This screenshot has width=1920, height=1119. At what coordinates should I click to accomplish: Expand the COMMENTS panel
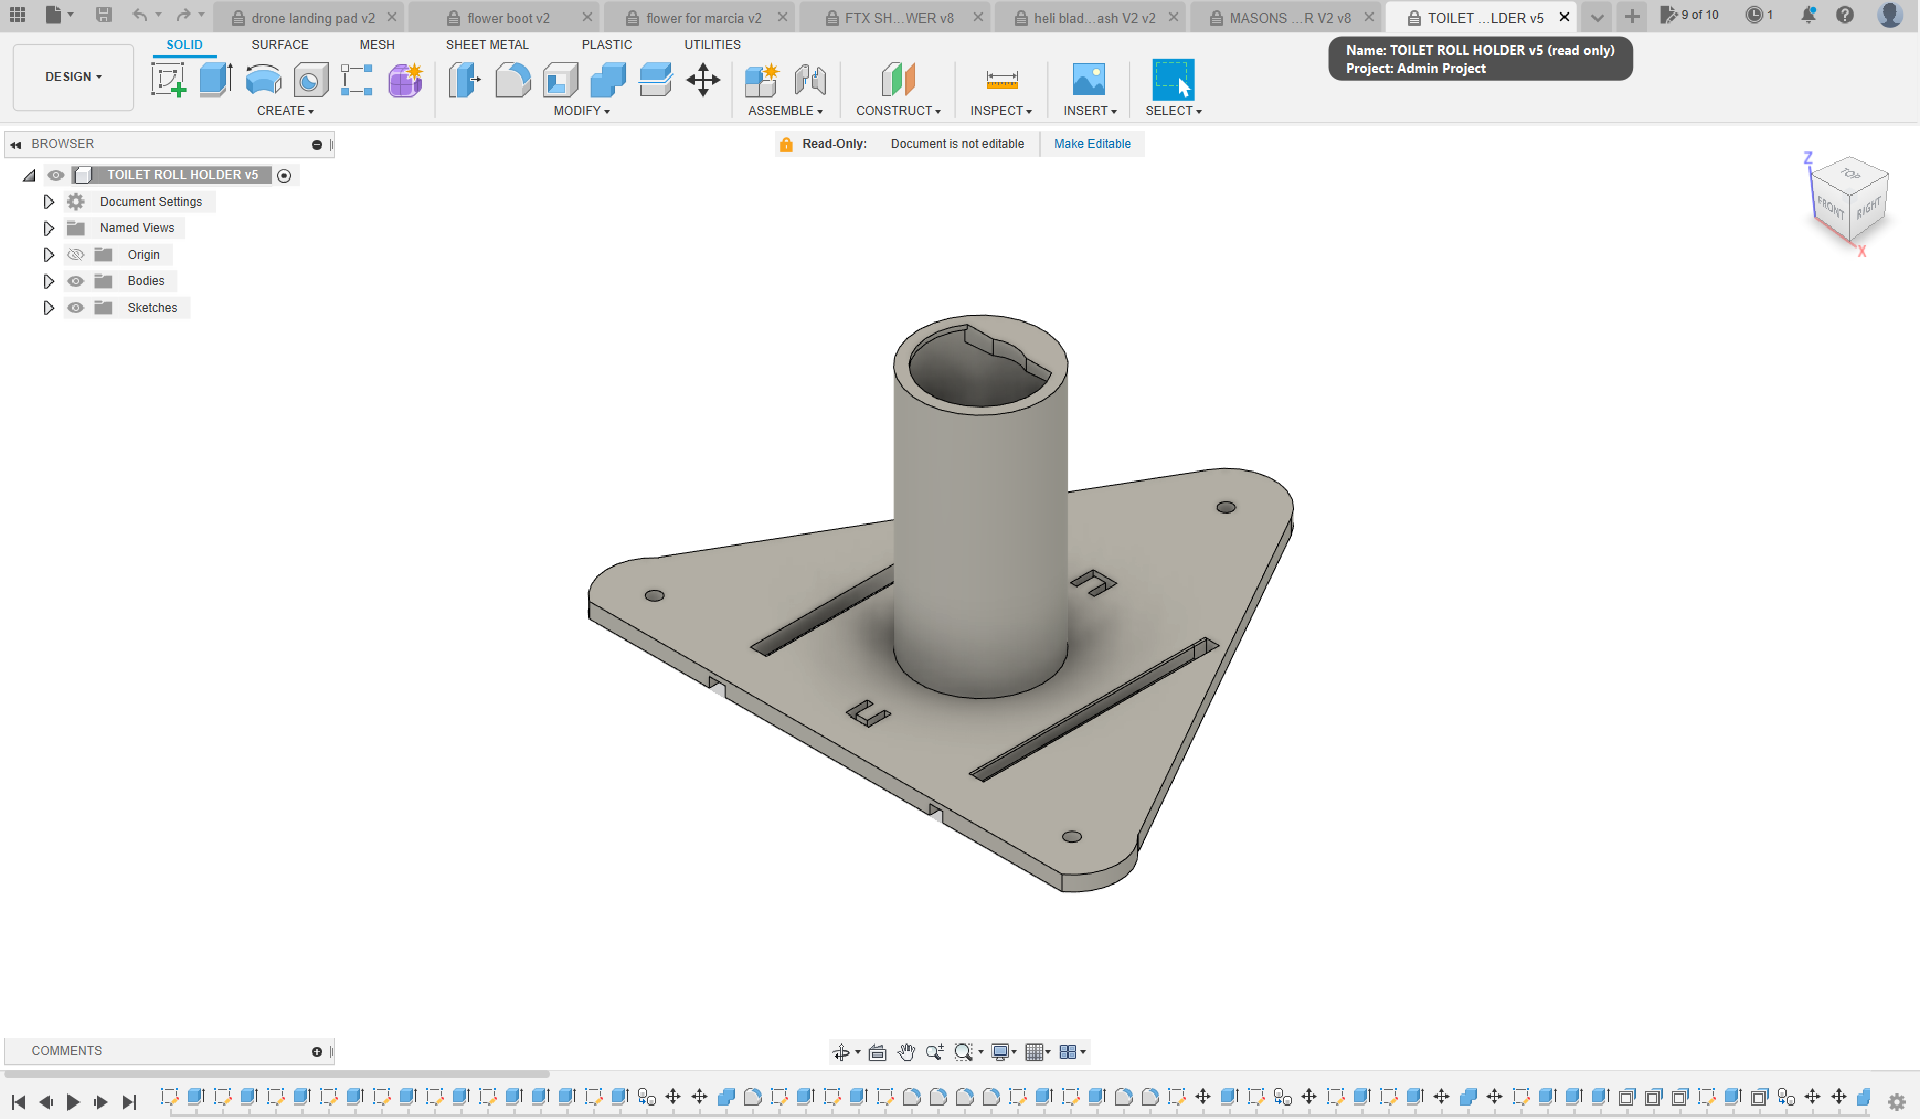pos(317,1052)
